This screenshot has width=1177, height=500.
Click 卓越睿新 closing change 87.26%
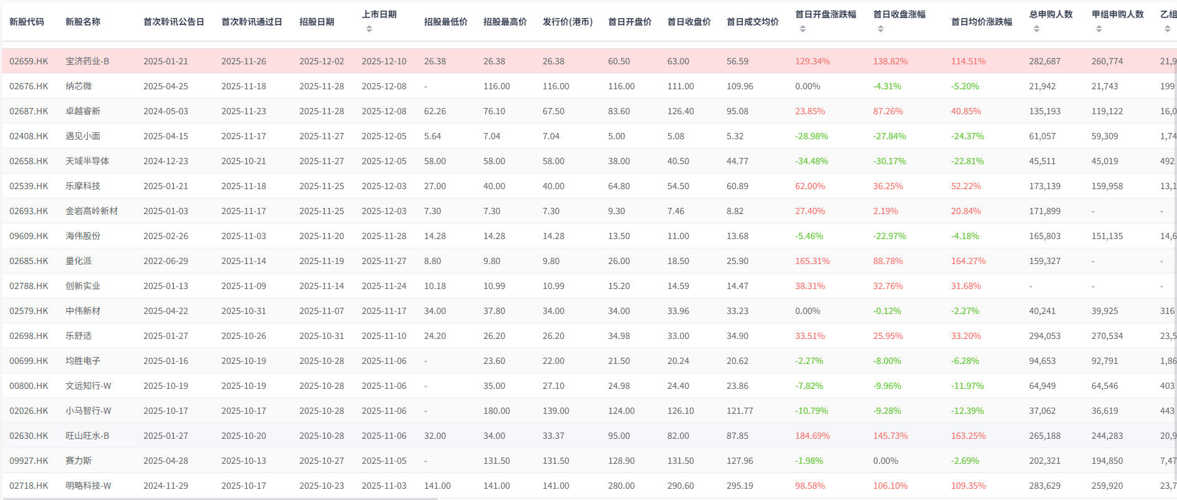click(889, 111)
